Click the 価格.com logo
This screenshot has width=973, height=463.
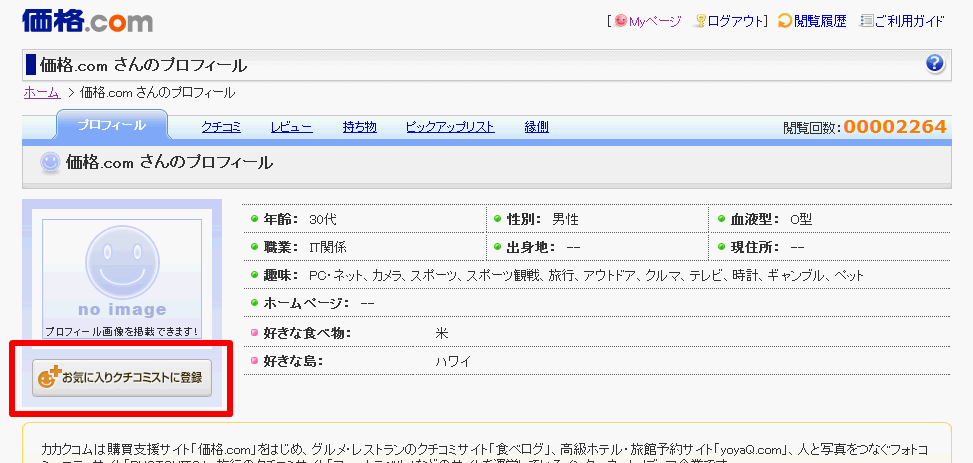pos(87,20)
